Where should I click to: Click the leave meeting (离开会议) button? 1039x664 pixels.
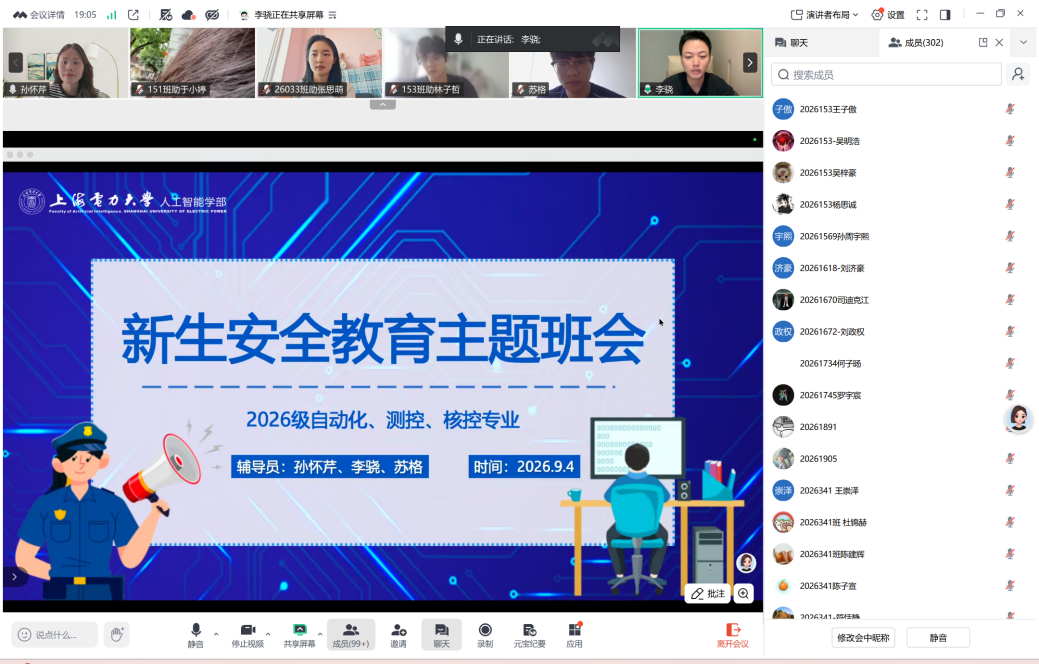click(733, 635)
